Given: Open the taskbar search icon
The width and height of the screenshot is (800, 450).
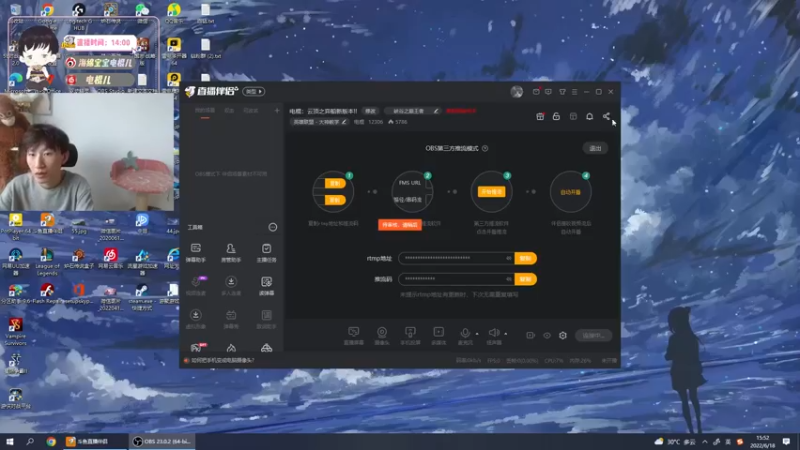Looking at the screenshot, I should (30, 441).
